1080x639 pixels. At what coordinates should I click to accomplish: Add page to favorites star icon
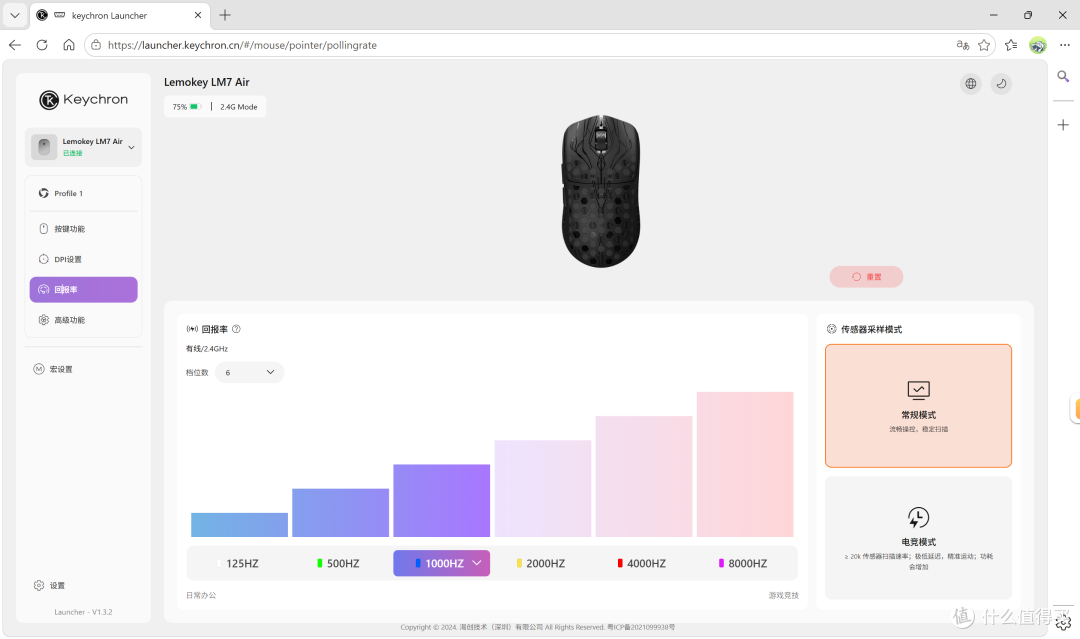click(x=984, y=45)
